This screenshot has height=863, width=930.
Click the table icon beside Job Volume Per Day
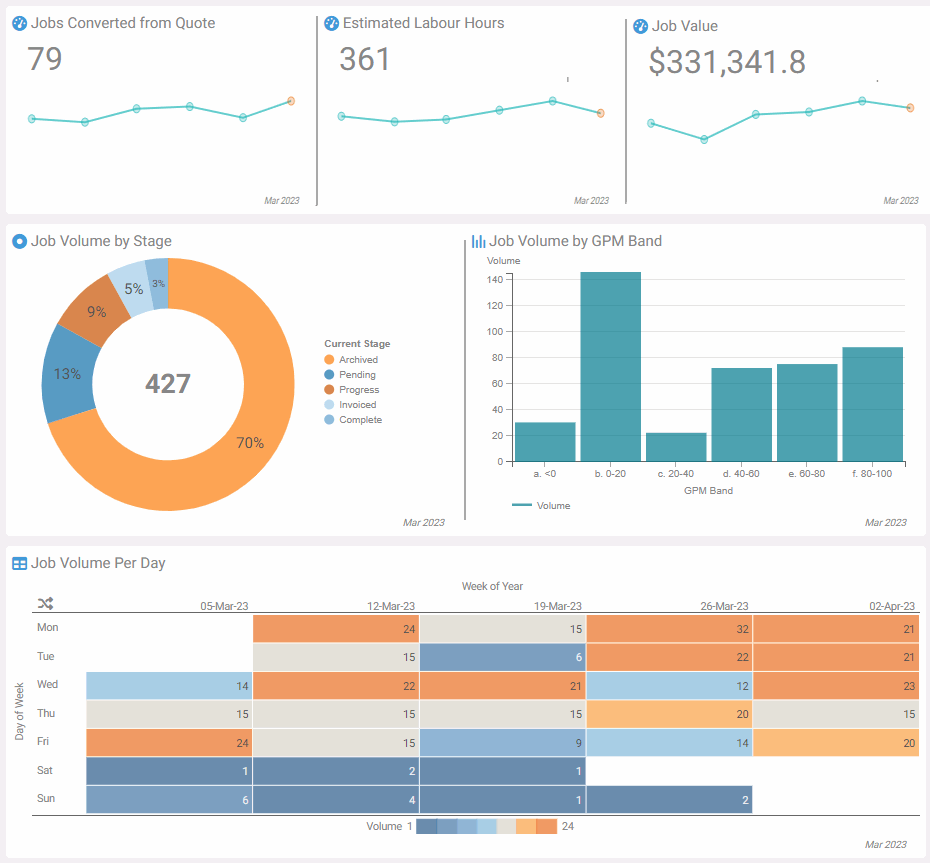(19, 563)
